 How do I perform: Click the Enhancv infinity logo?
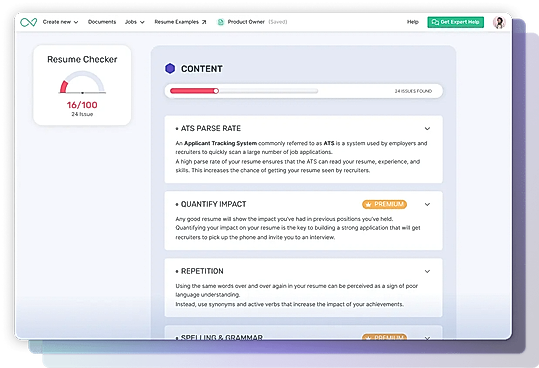pyautogui.click(x=29, y=22)
